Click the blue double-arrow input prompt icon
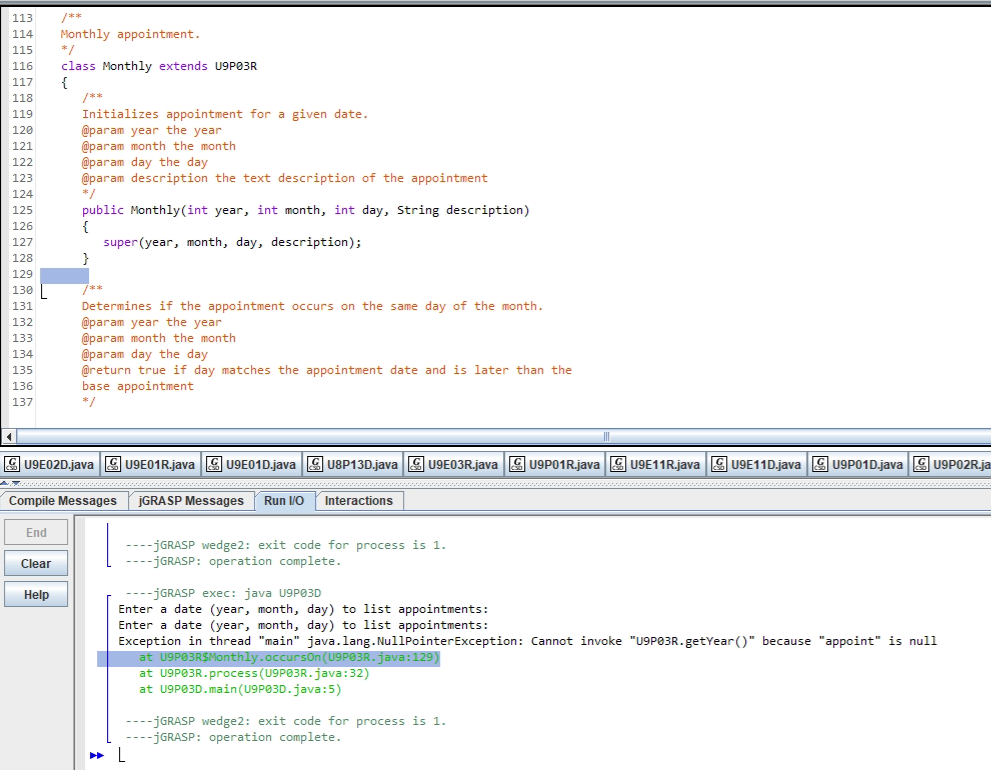This screenshot has height=770, width=991. pyautogui.click(x=96, y=755)
